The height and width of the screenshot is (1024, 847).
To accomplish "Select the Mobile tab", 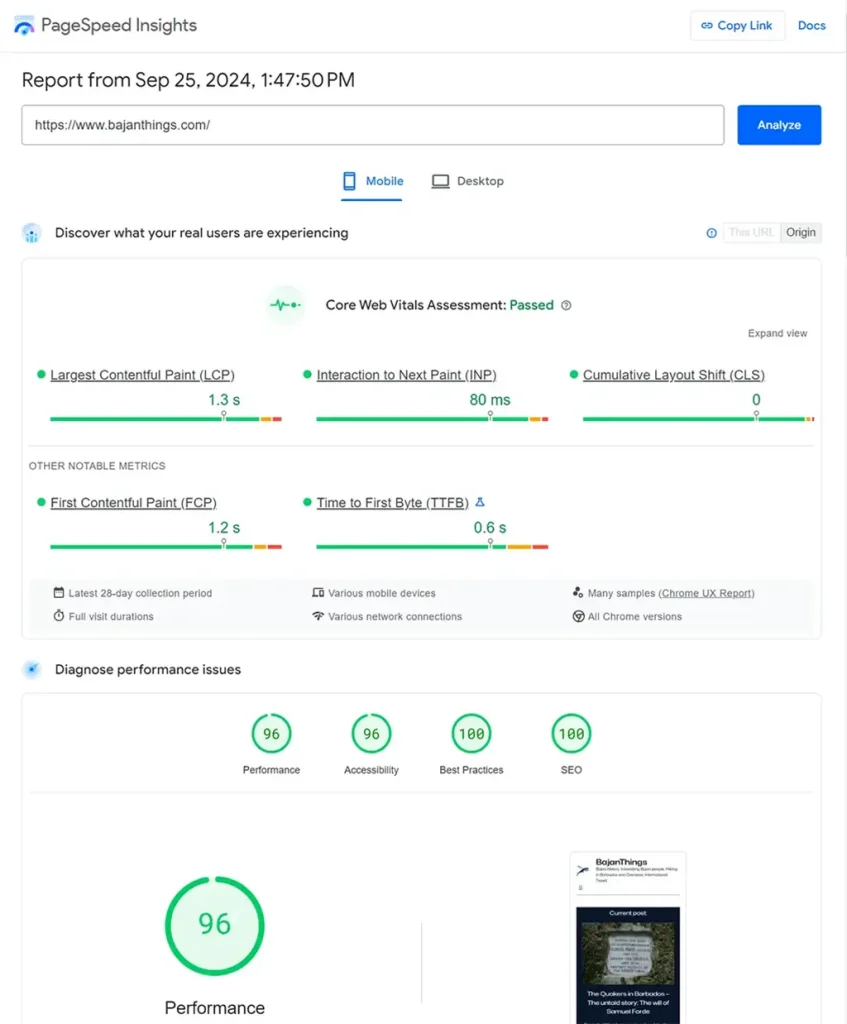I will click(372, 181).
